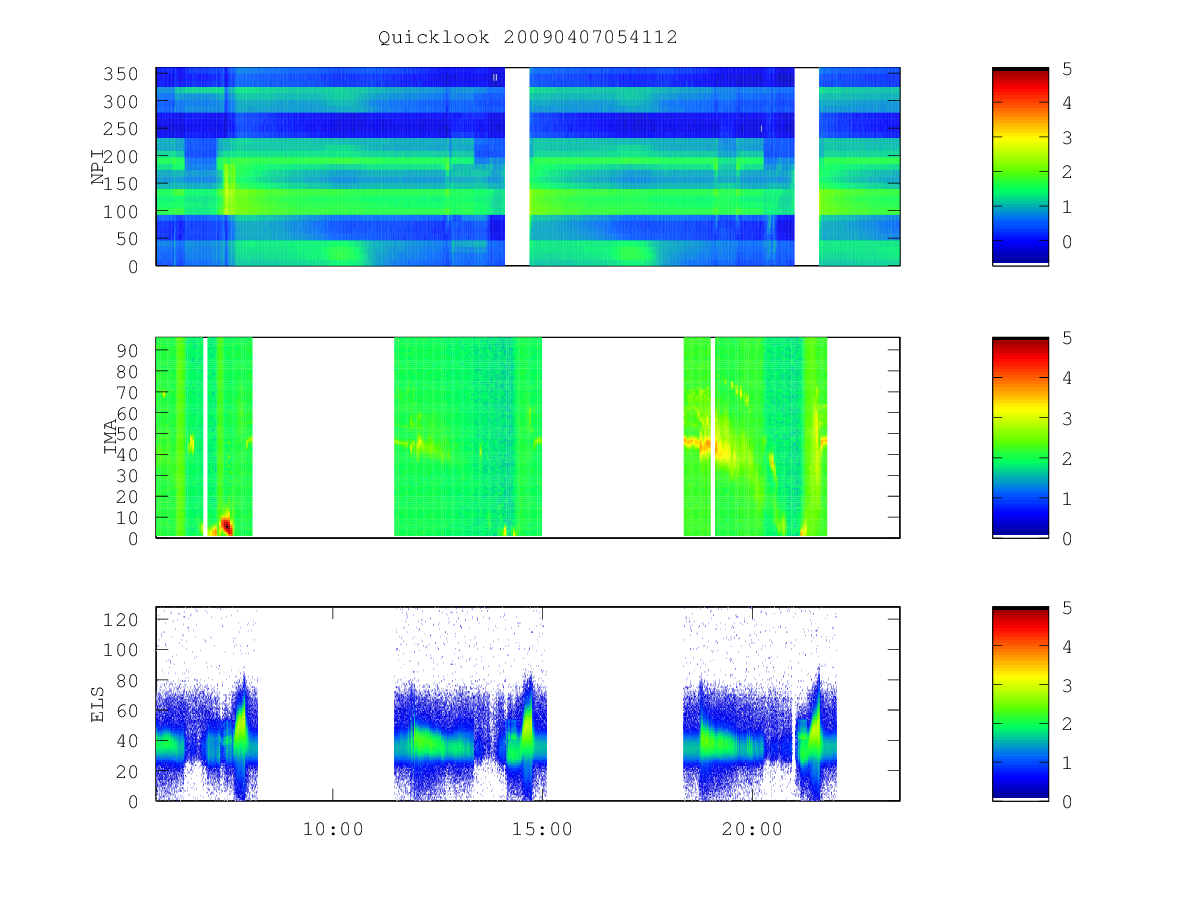
Task: Click the 5 label on ELS colorbar
Action: click(x=1067, y=608)
